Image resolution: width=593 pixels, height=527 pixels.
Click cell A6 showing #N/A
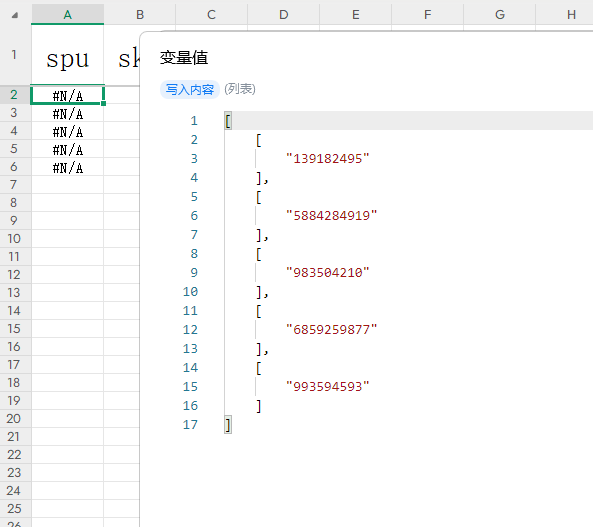[x=68, y=167]
